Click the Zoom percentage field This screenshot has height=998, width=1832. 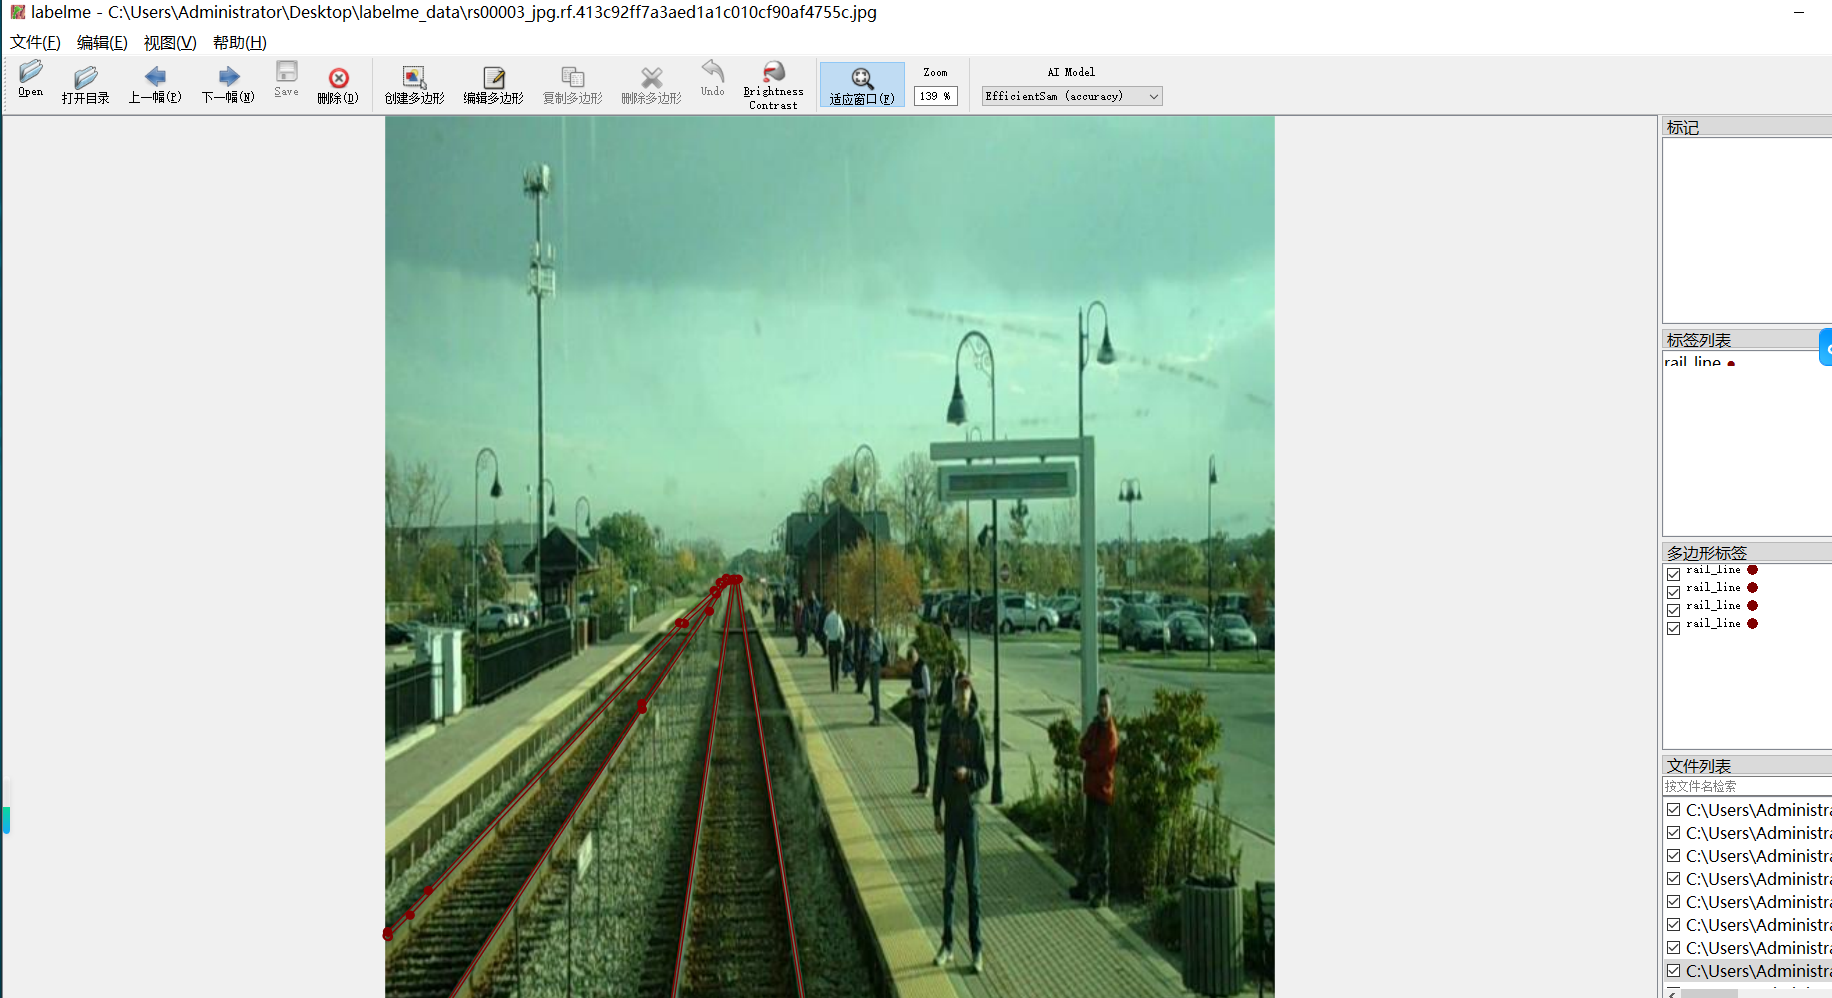coord(935,96)
